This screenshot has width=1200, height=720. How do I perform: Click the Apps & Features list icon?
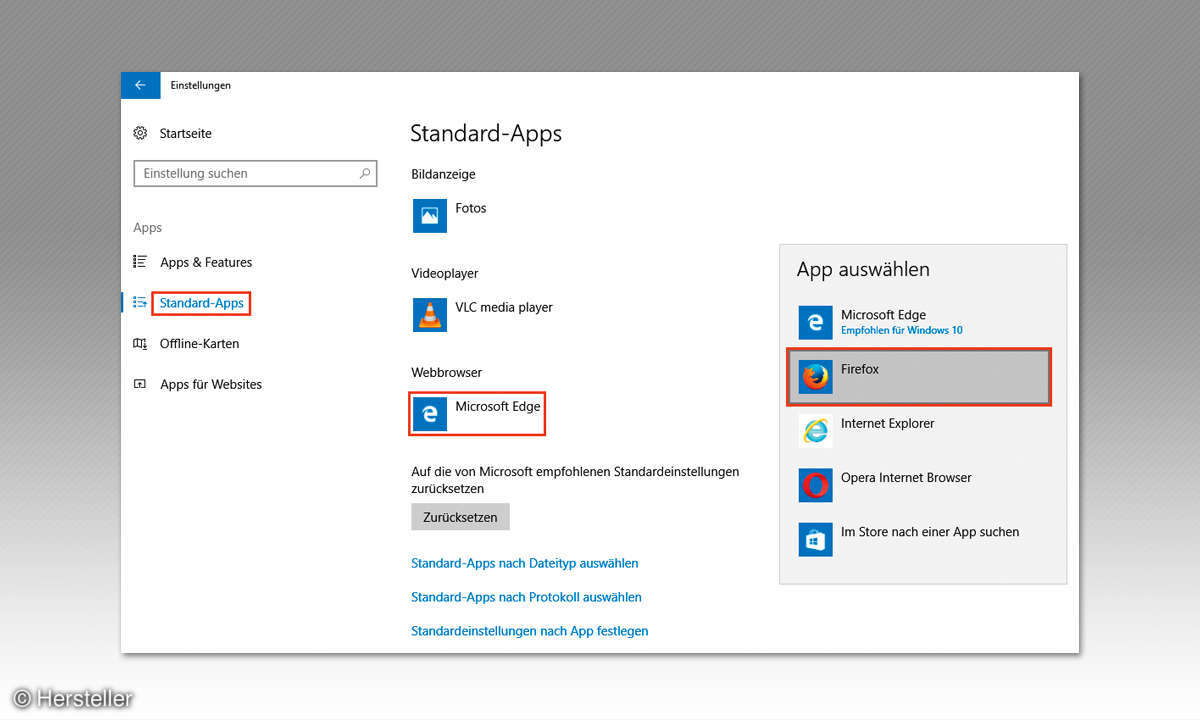140,262
